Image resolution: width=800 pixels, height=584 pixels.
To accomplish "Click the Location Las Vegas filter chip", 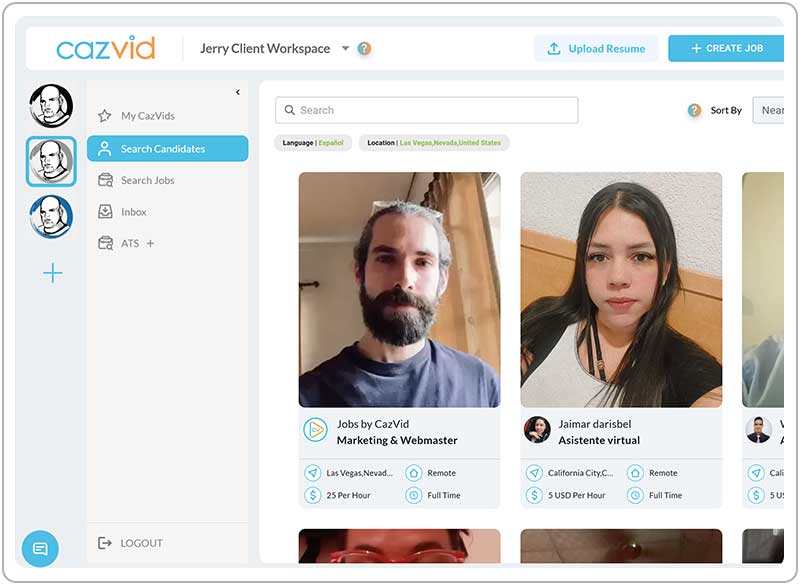I will coord(434,143).
